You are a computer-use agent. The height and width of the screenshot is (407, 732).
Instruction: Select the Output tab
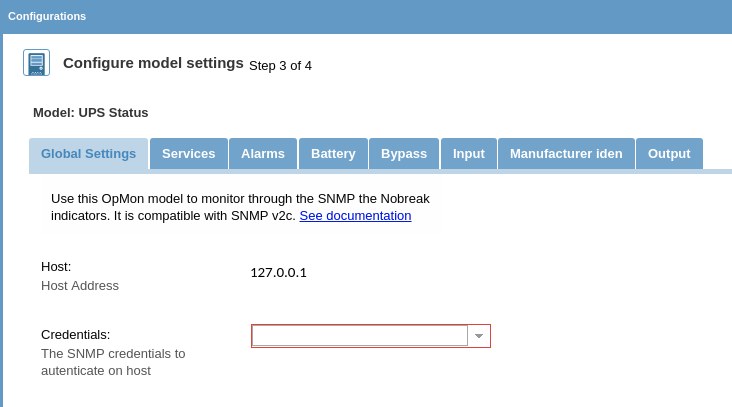coord(669,154)
